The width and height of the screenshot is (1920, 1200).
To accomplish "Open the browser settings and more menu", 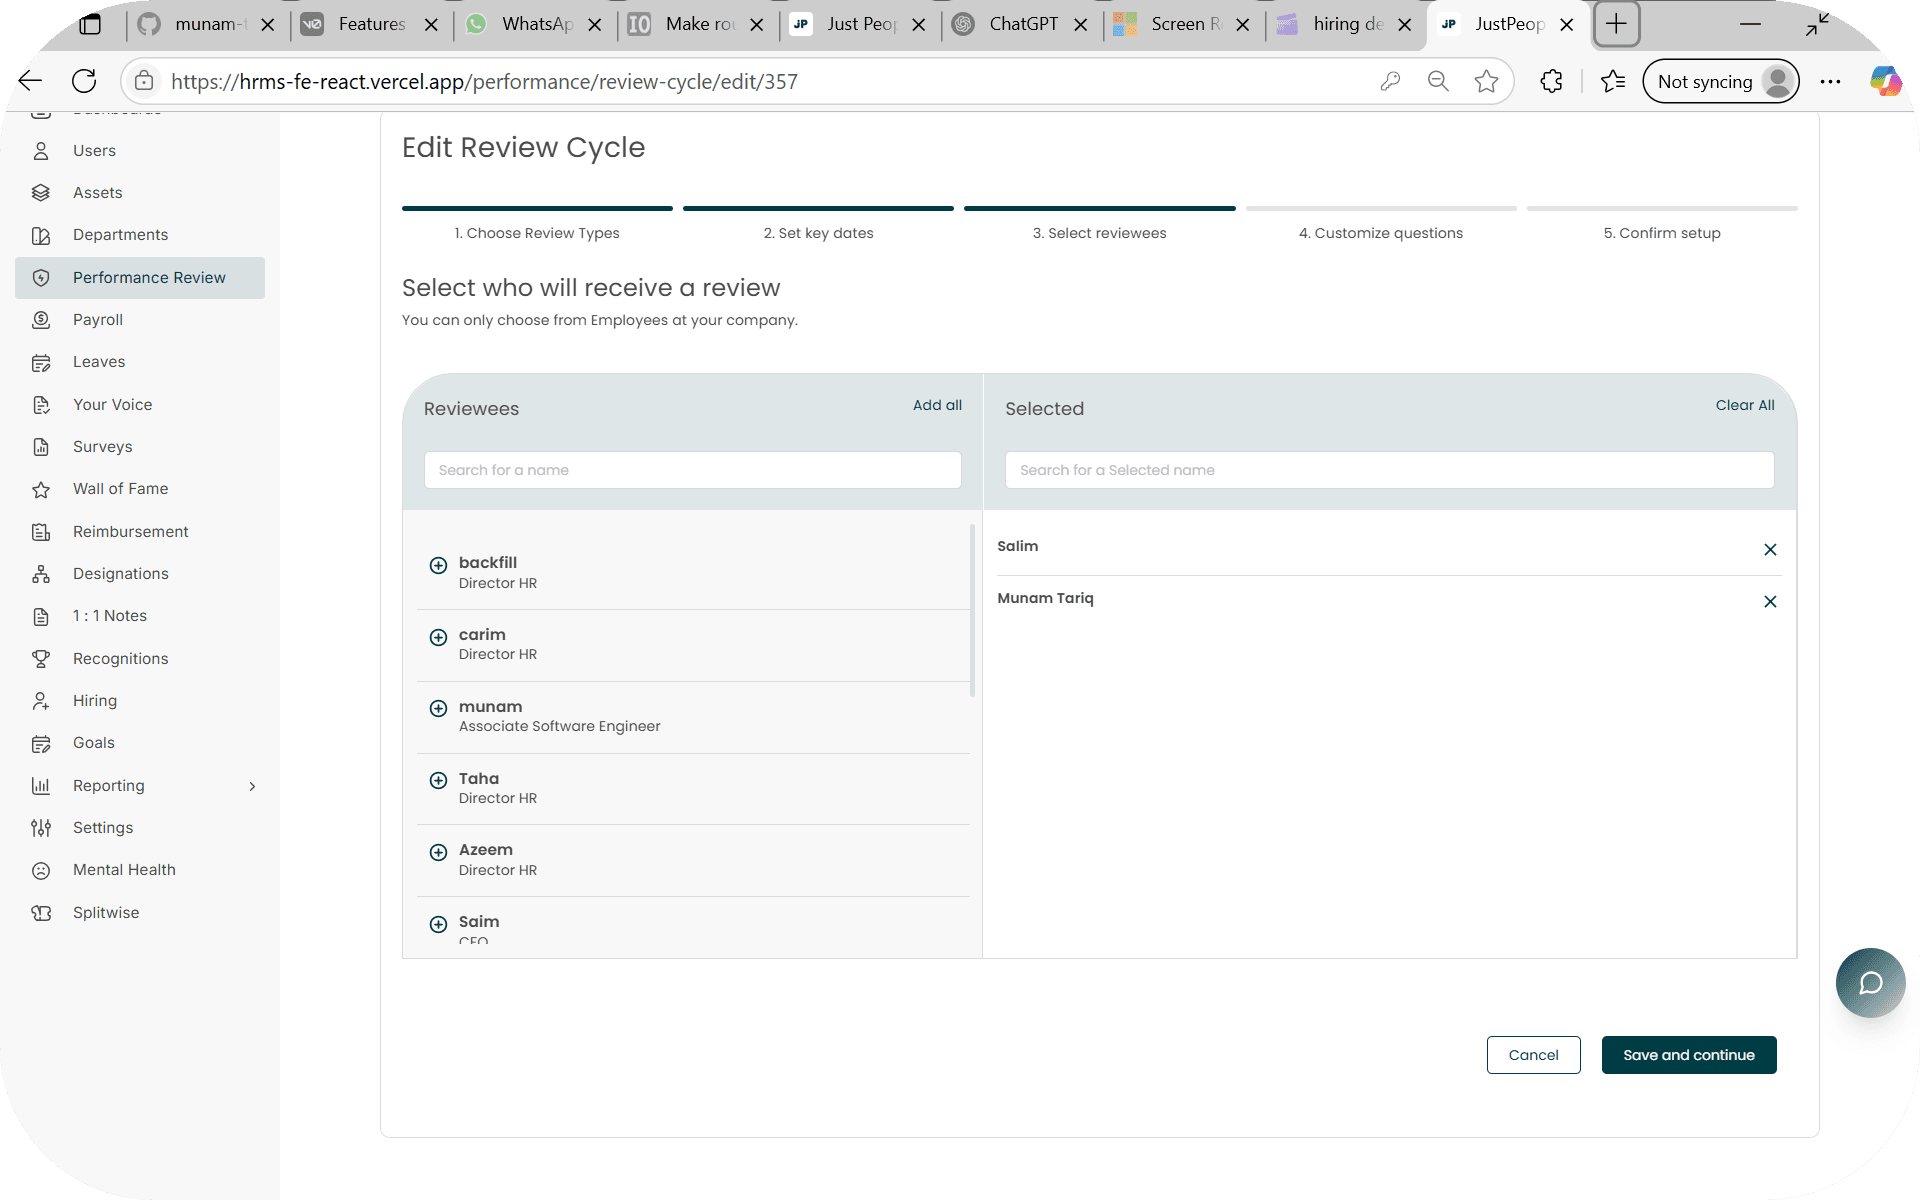I will [1830, 82].
